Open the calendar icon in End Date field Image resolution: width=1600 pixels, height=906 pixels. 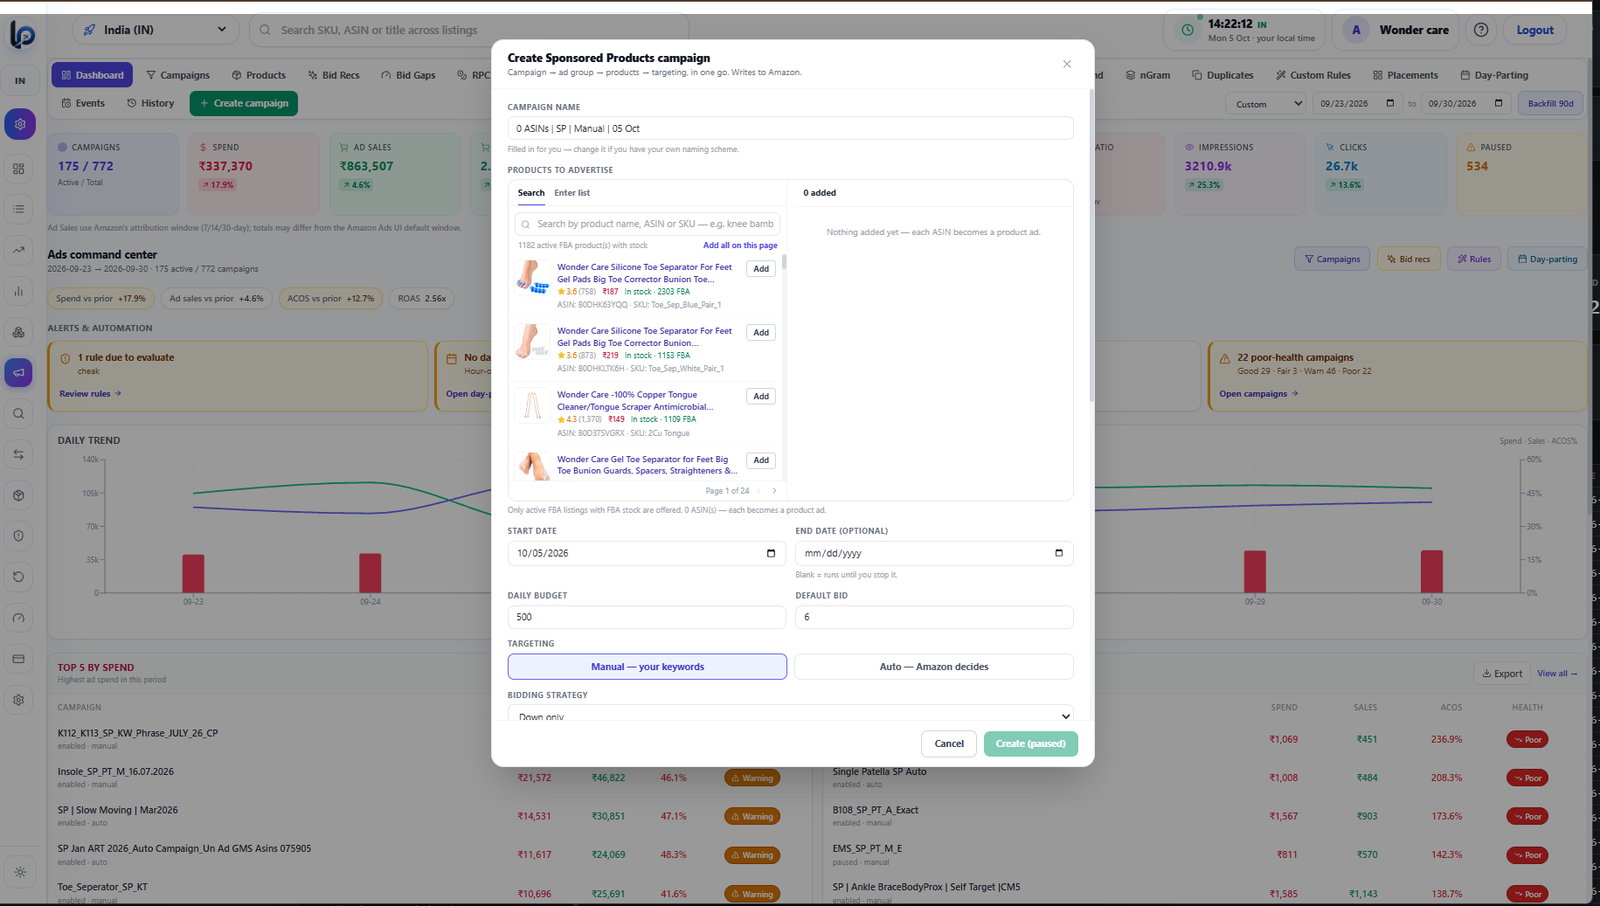pyautogui.click(x=1059, y=553)
